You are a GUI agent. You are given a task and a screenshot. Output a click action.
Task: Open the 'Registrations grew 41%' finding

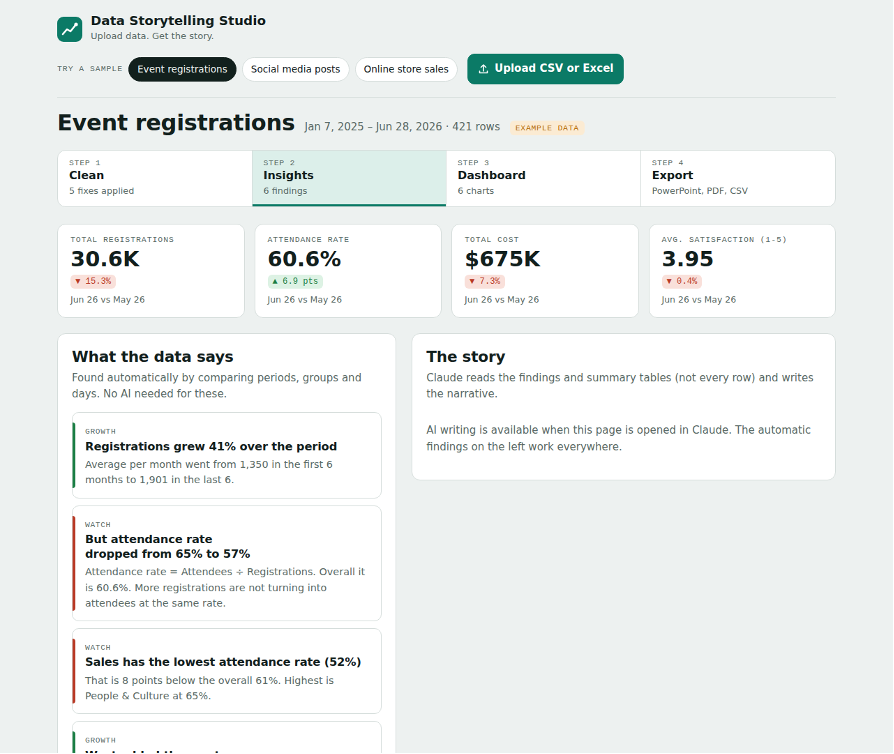227,455
